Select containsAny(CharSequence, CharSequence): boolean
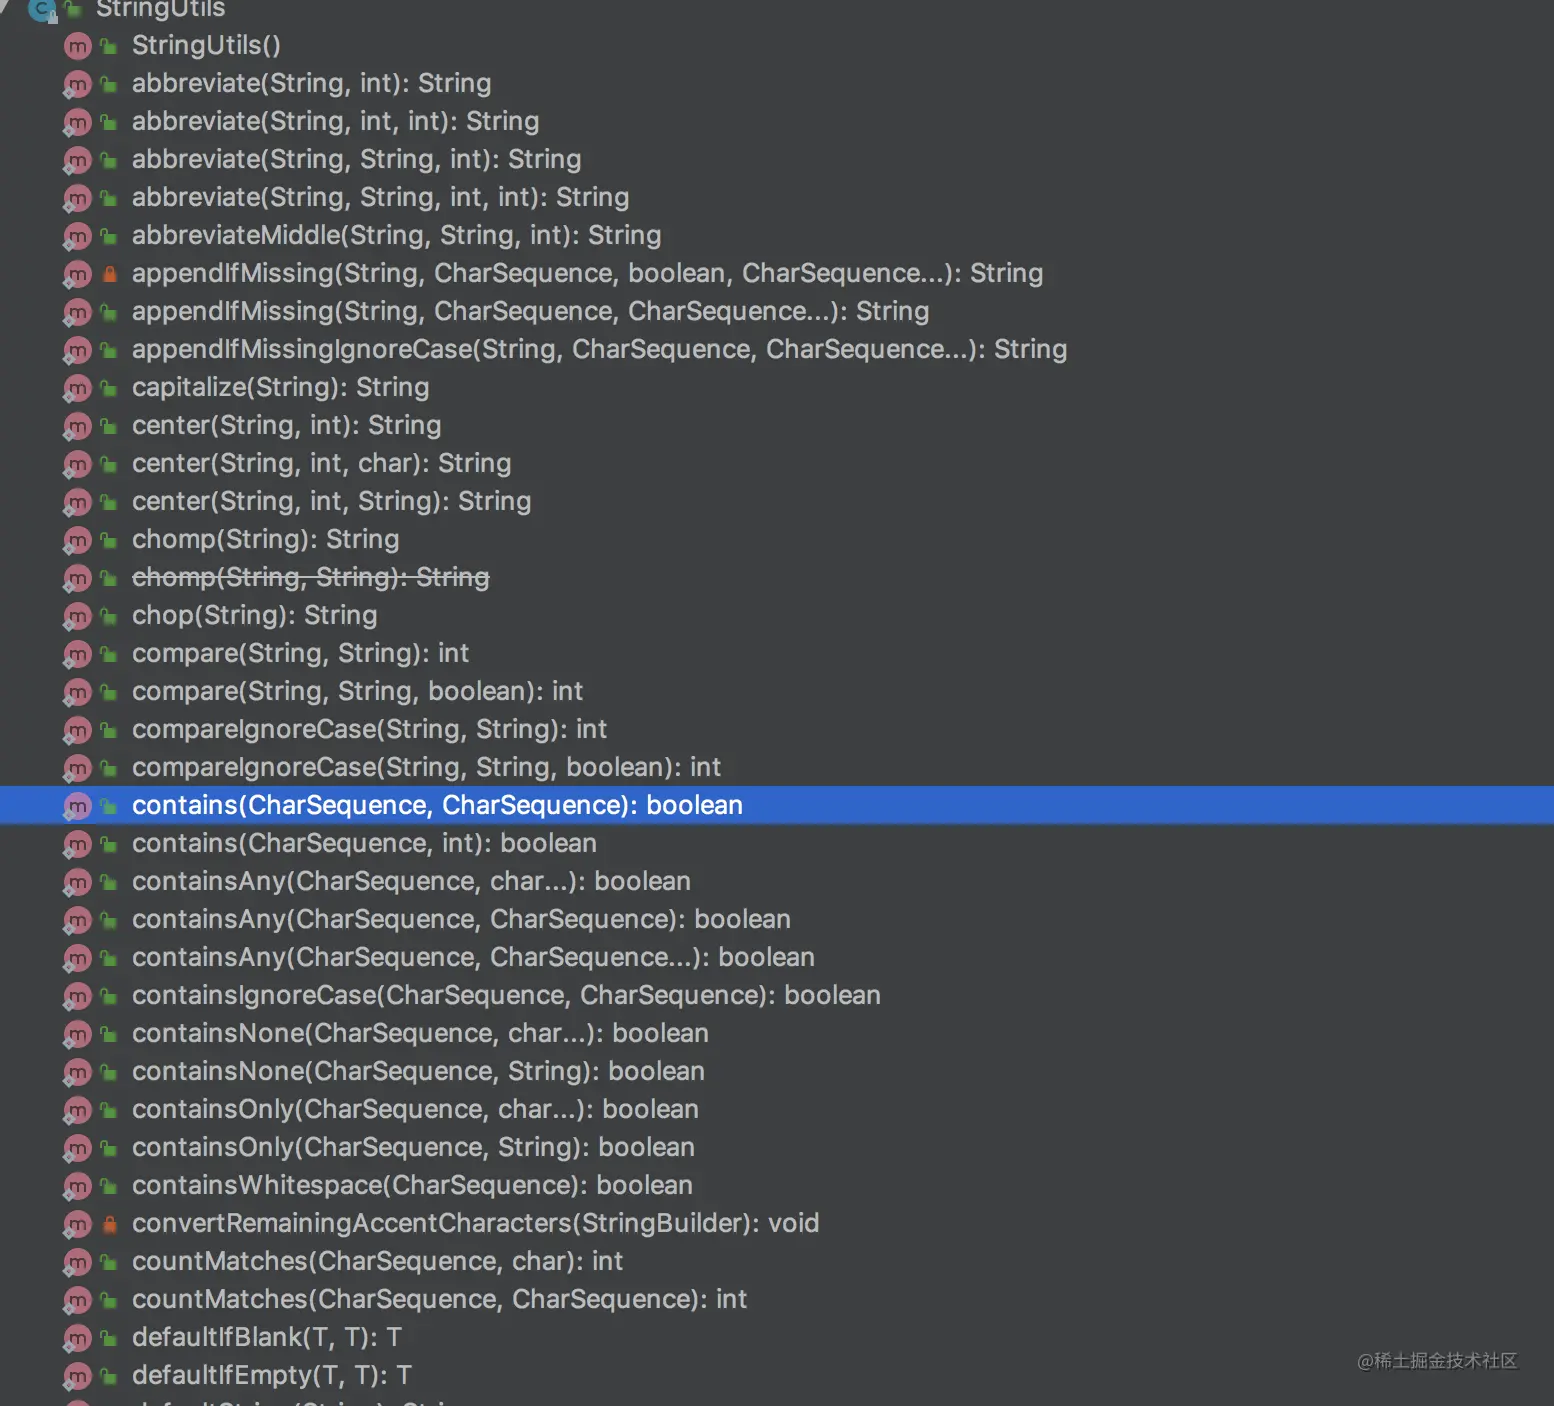 pyautogui.click(x=461, y=919)
